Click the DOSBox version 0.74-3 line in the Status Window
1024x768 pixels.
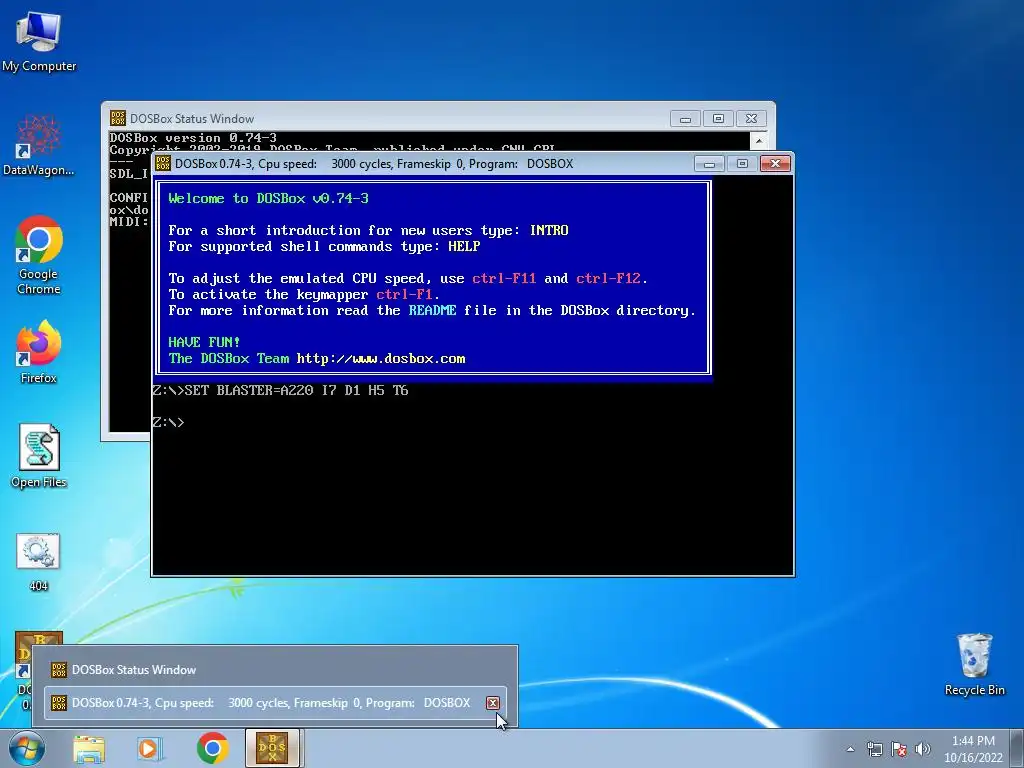point(193,138)
